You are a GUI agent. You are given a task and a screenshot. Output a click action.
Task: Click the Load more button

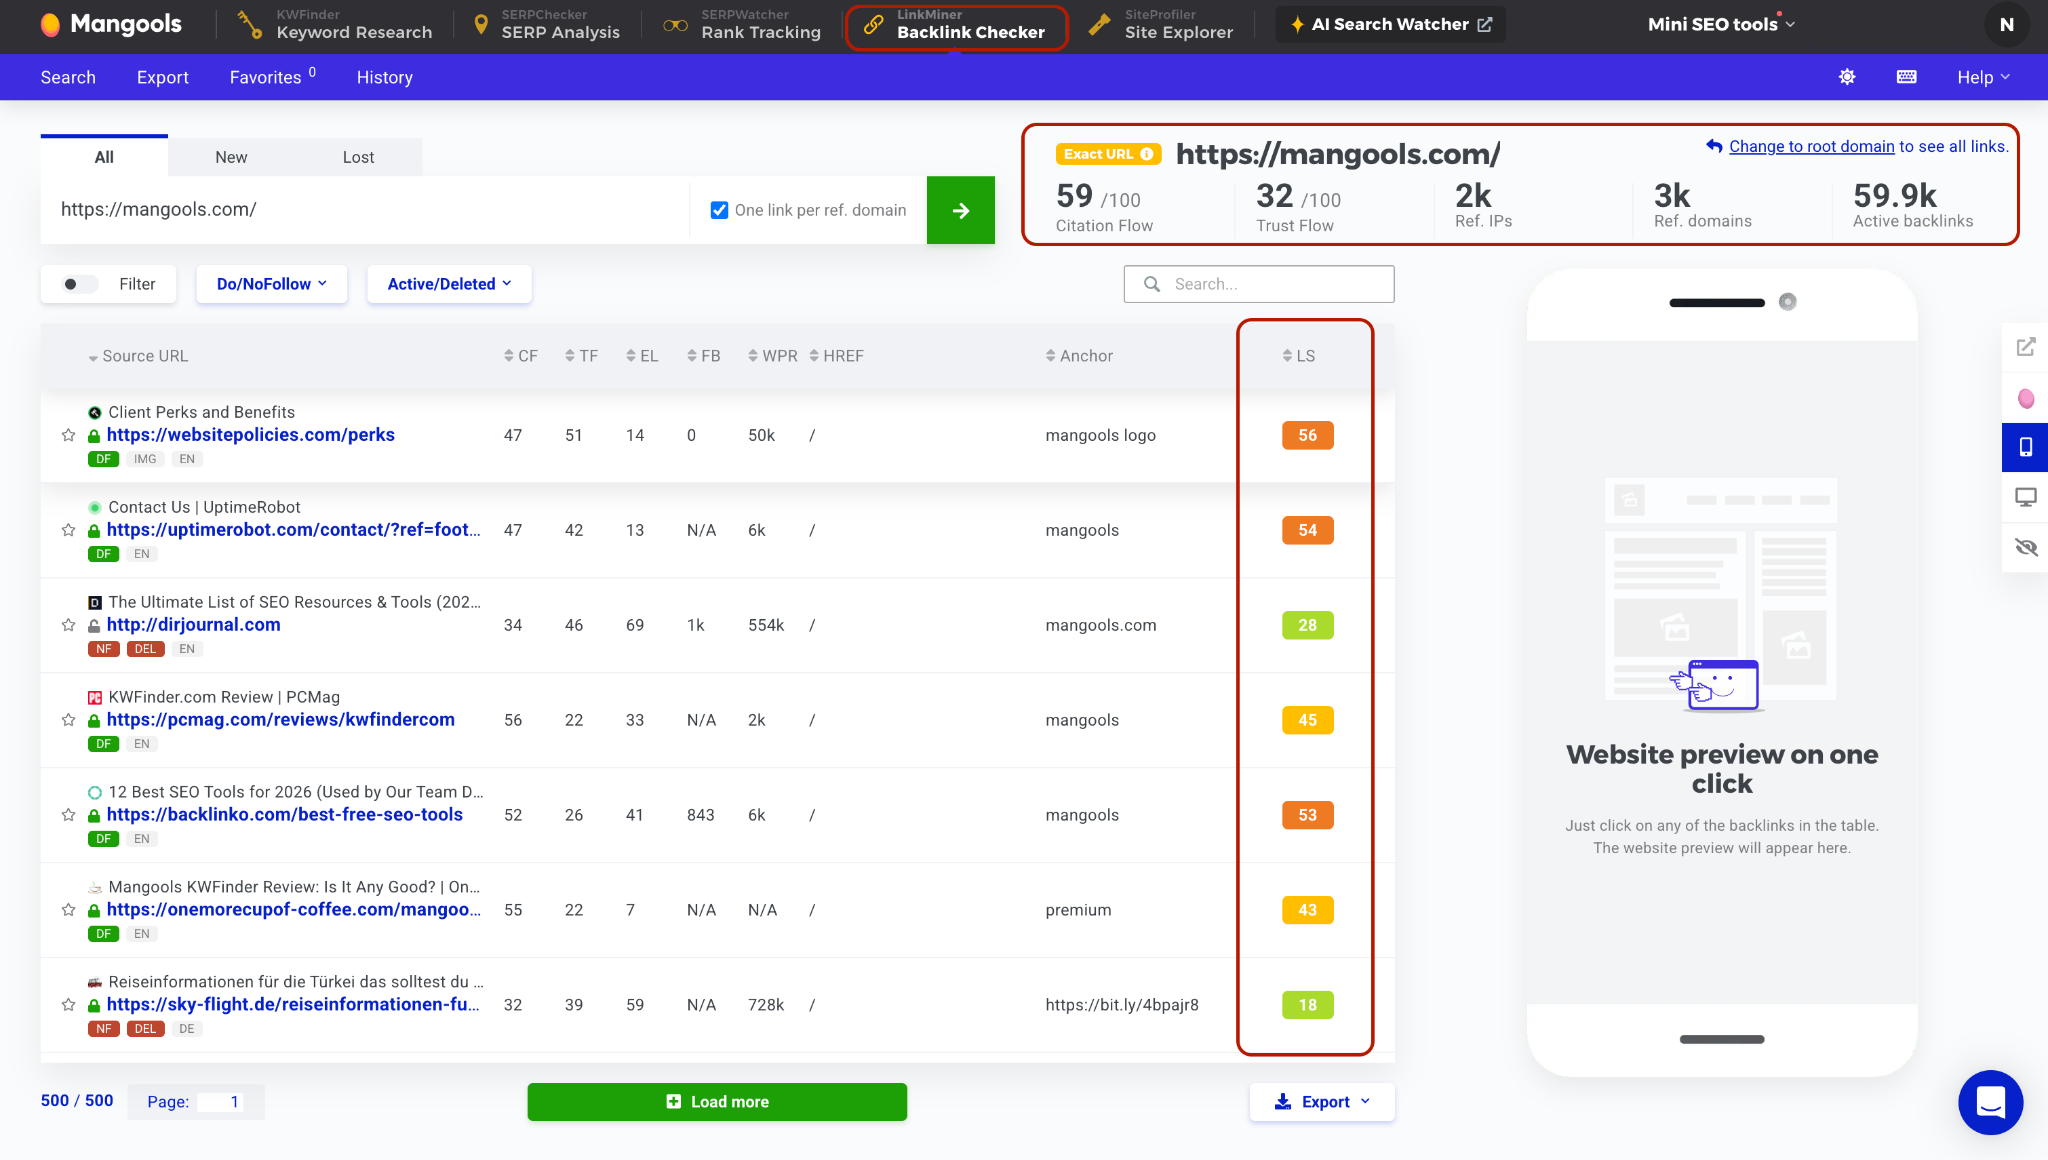click(717, 1102)
